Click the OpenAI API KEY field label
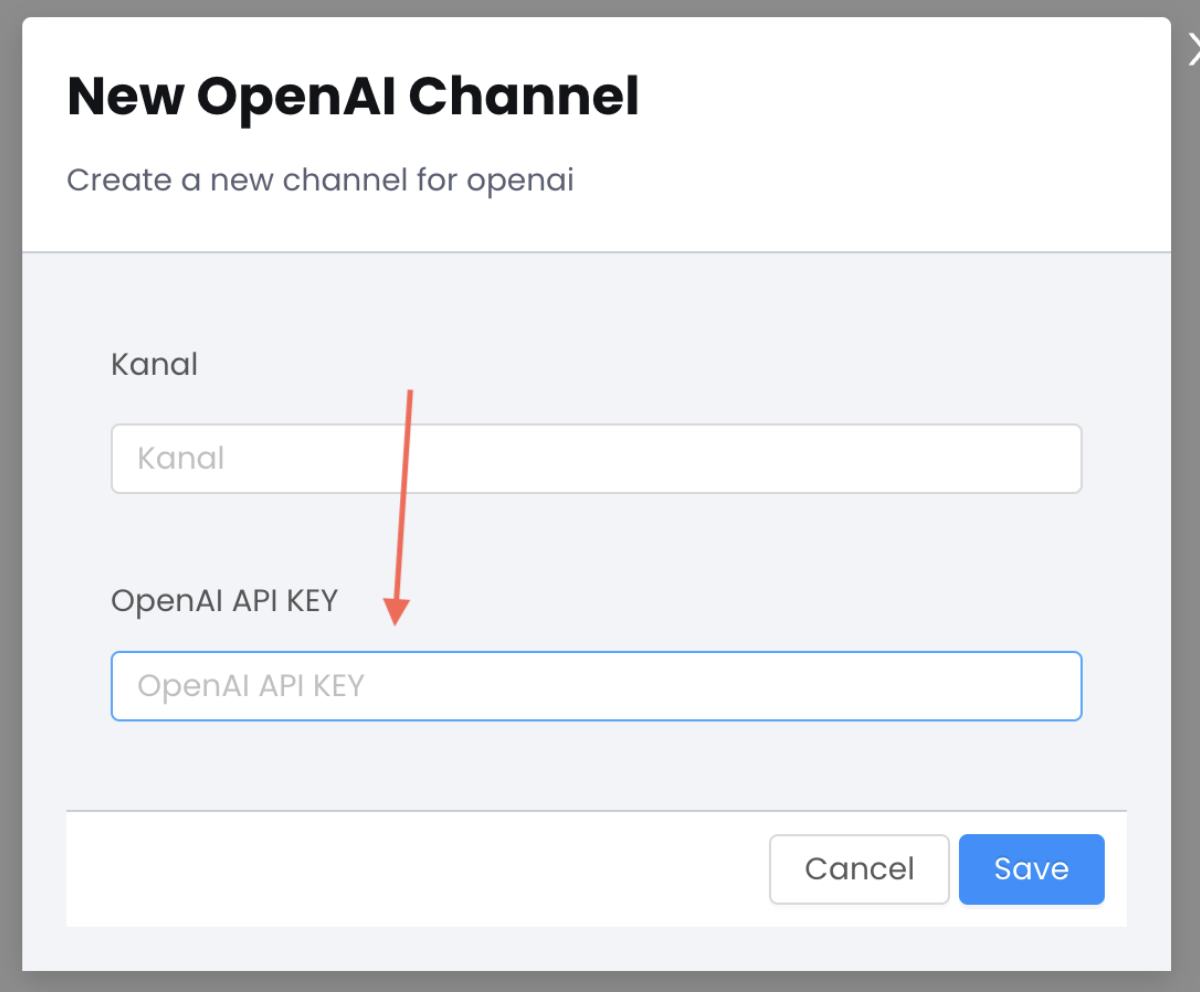The width and height of the screenshot is (1200, 992). (224, 601)
